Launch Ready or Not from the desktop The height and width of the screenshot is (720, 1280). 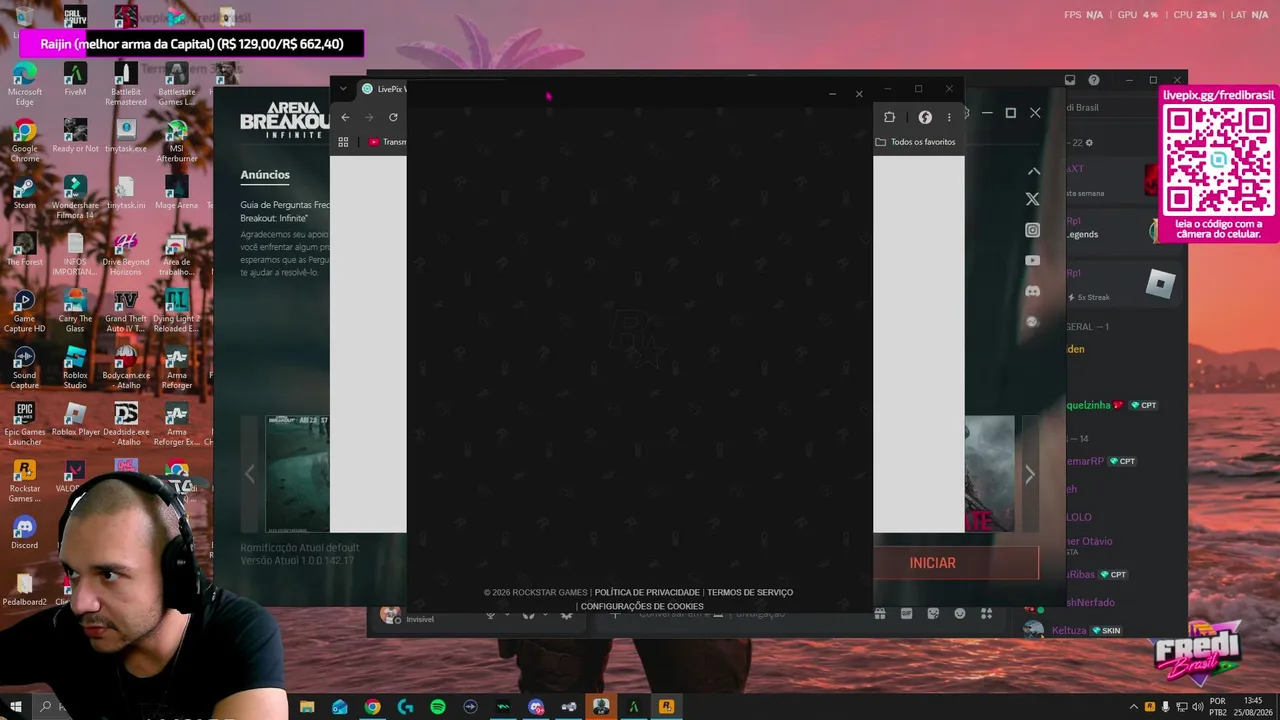75,136
